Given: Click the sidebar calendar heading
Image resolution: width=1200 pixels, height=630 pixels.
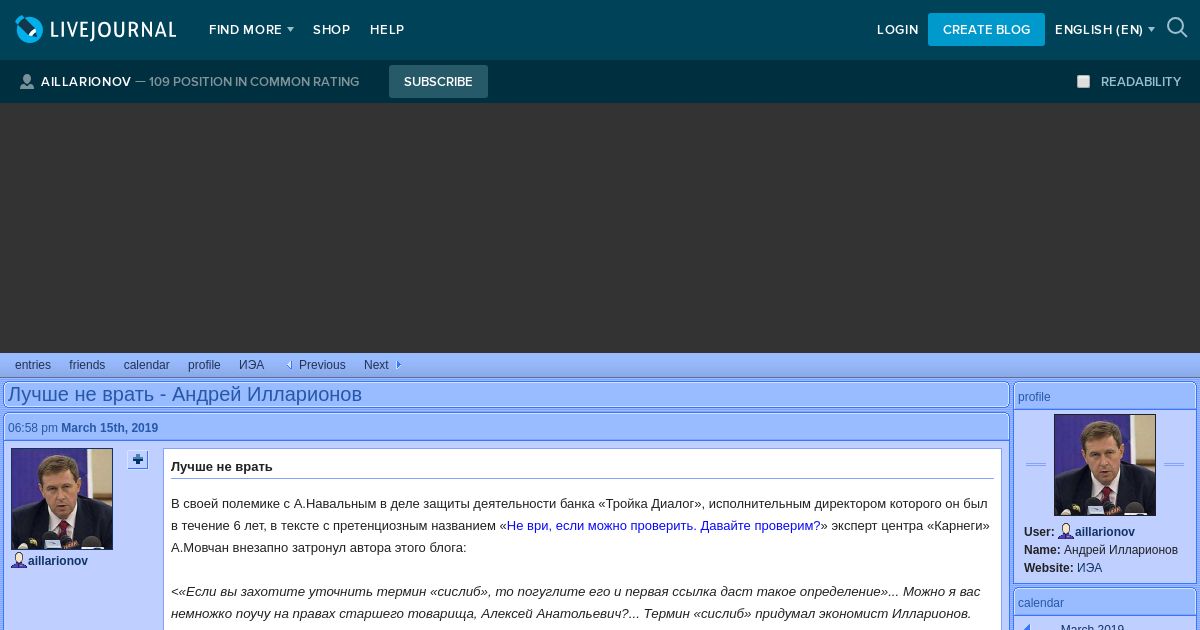Looking at the screenshot, I should 1041,603.
